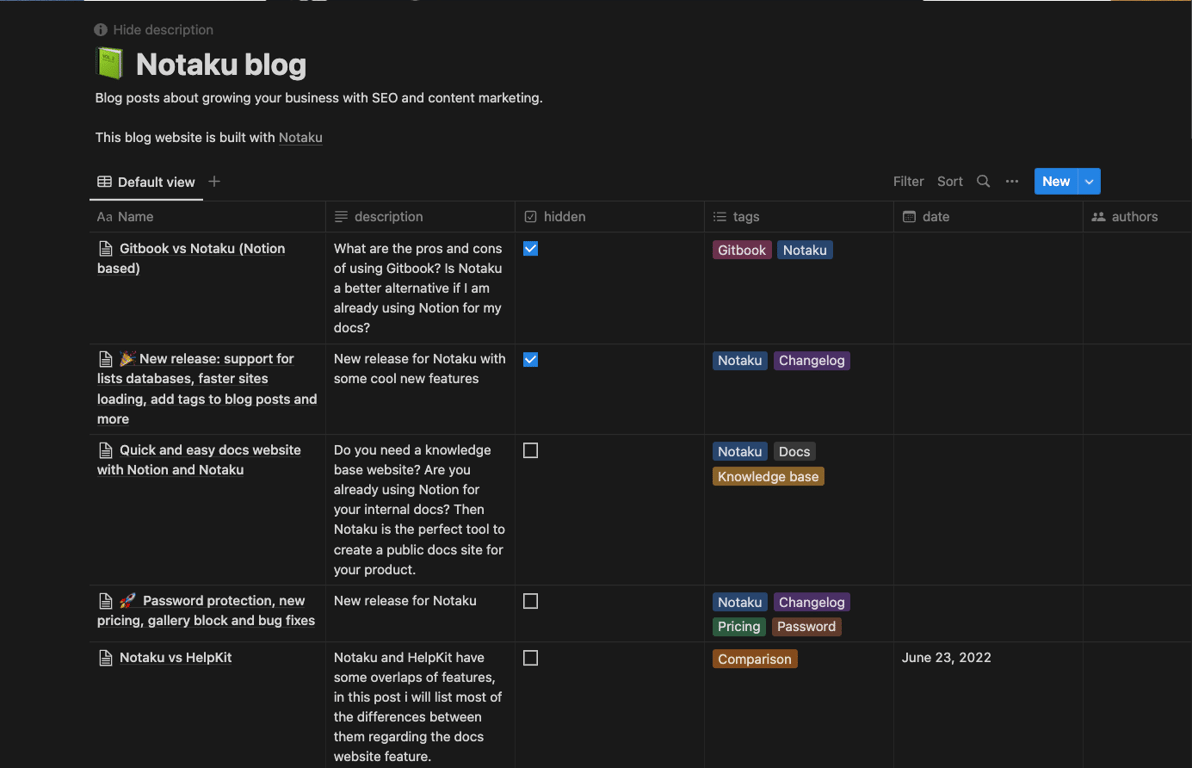Click the green book page icon
The width and height of the screenshot is (1192, 768).
point(110,64)
